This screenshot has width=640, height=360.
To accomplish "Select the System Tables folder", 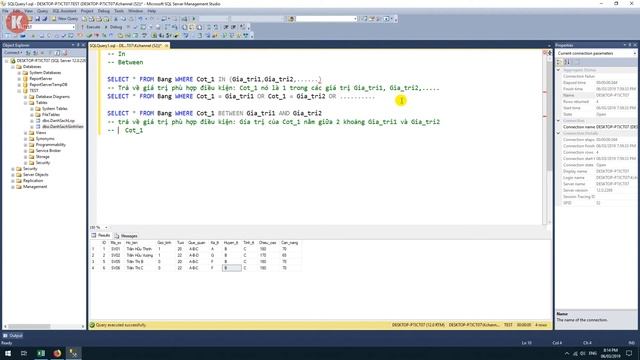I will coord(54,109).
